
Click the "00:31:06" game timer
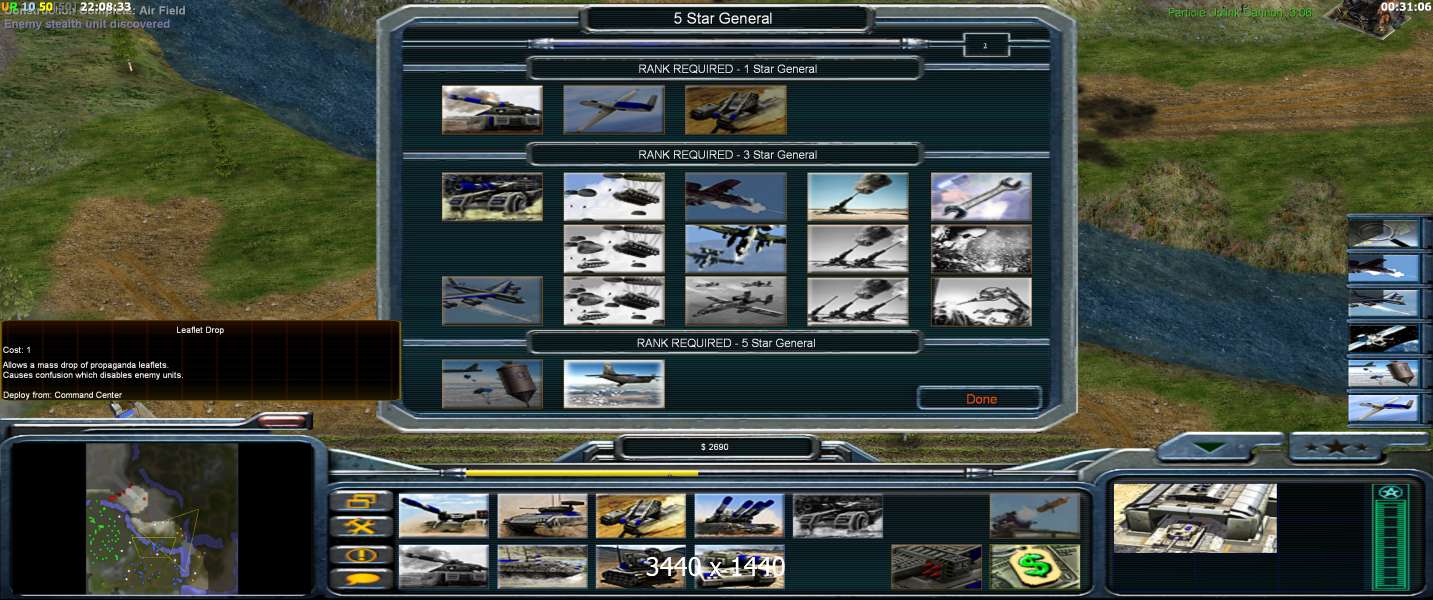[x=1404, y=7]
